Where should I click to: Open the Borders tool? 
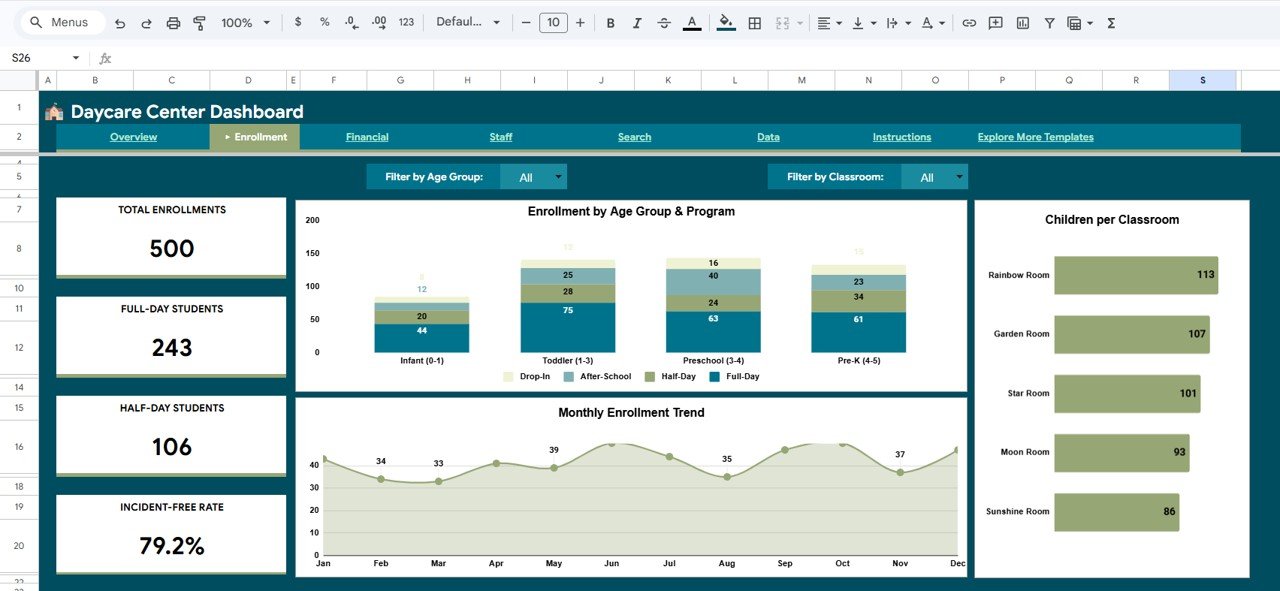tap(755, 22)
